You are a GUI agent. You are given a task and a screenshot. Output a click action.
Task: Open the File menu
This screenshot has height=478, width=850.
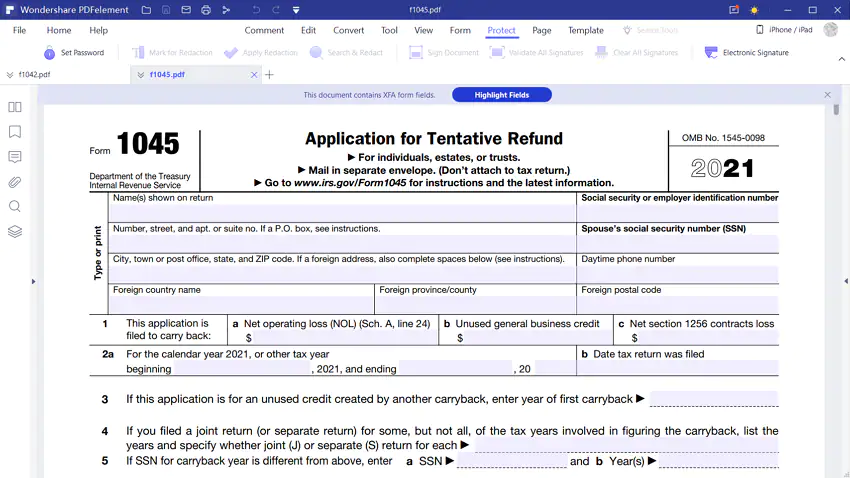click(x=20, y=30)
